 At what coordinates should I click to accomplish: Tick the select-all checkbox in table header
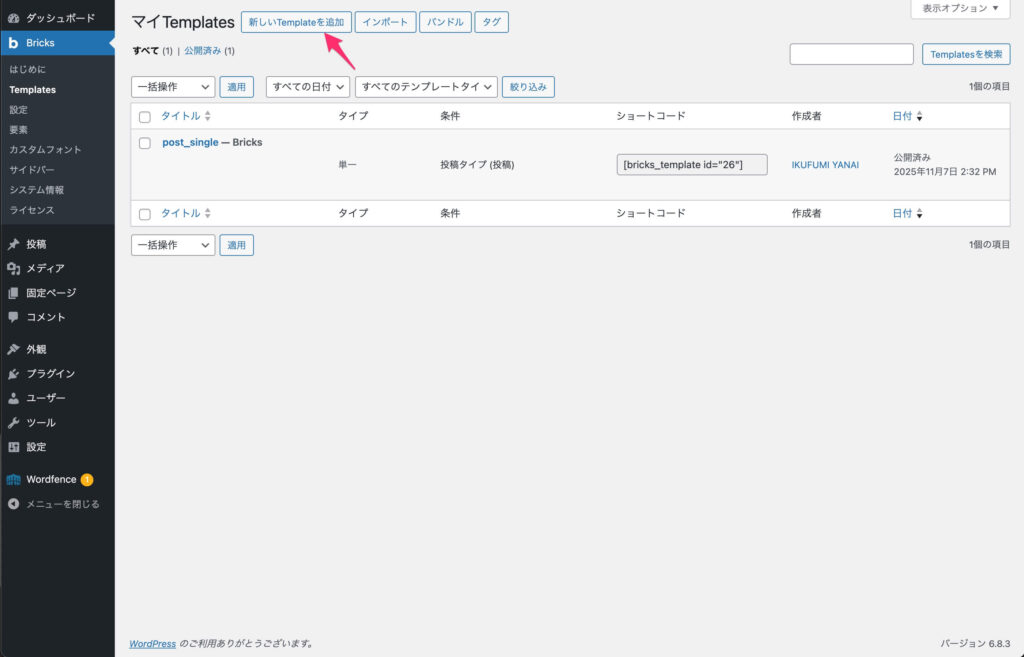[x=145, y=117]
